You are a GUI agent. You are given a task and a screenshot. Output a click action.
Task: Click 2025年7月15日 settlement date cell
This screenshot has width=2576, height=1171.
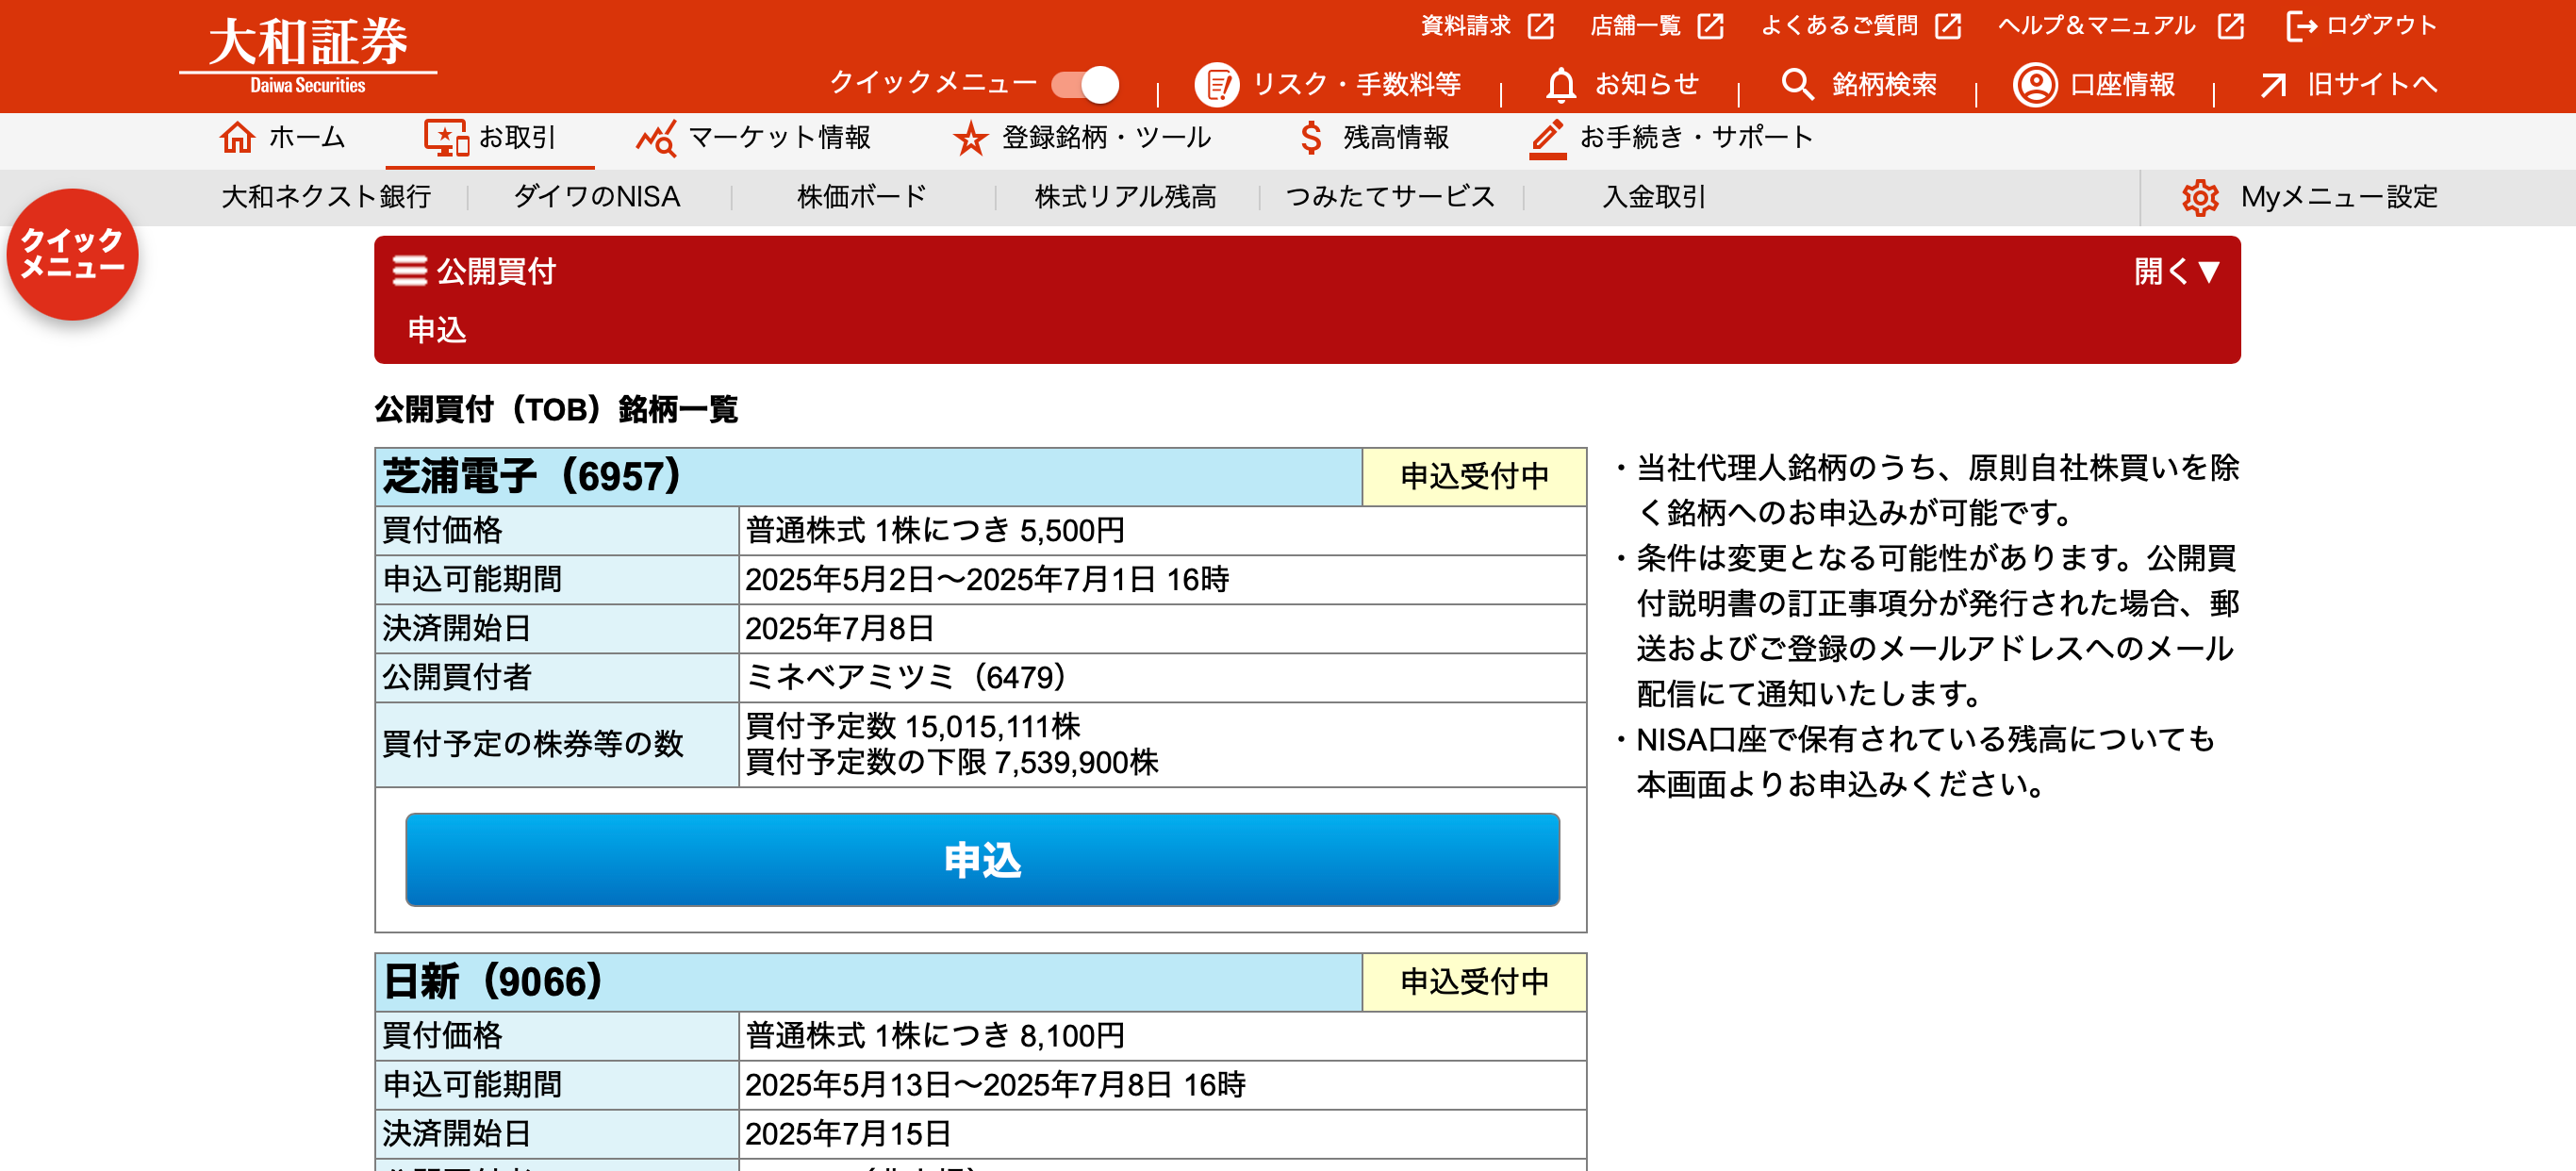1162,1134
